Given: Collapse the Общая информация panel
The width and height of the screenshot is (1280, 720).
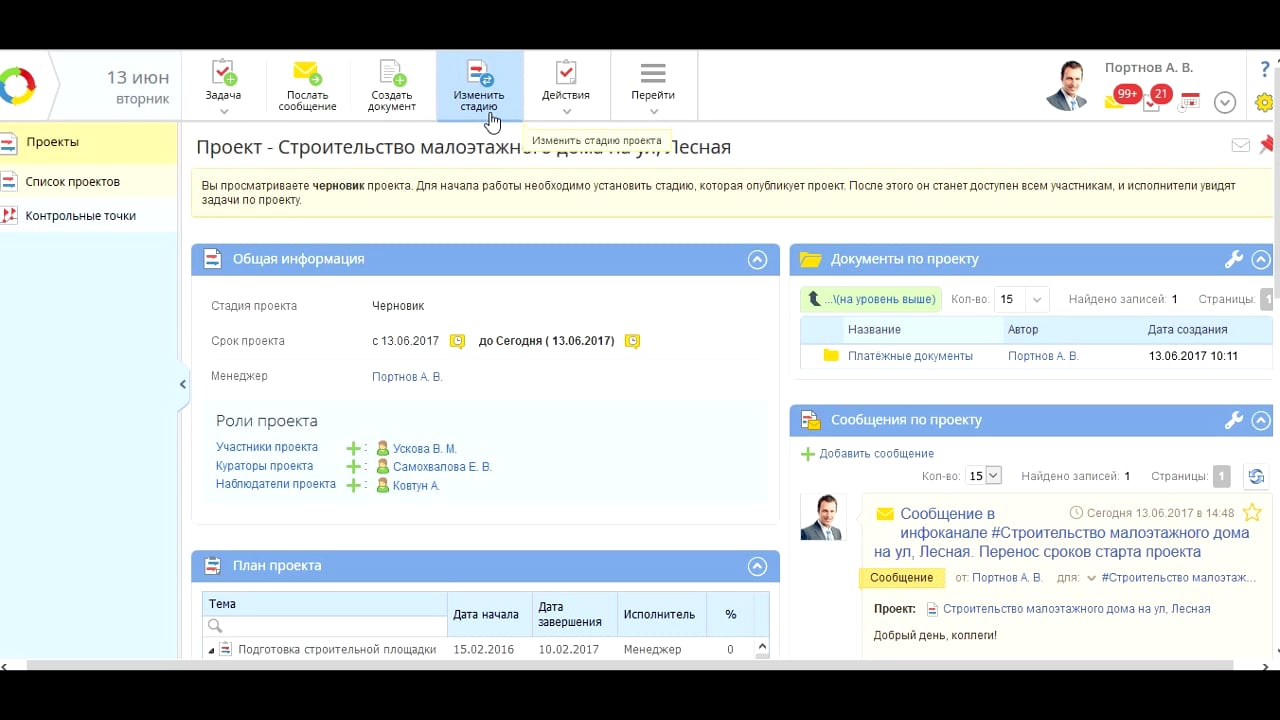Looking at the screenshot, I should tap(757, 260).
